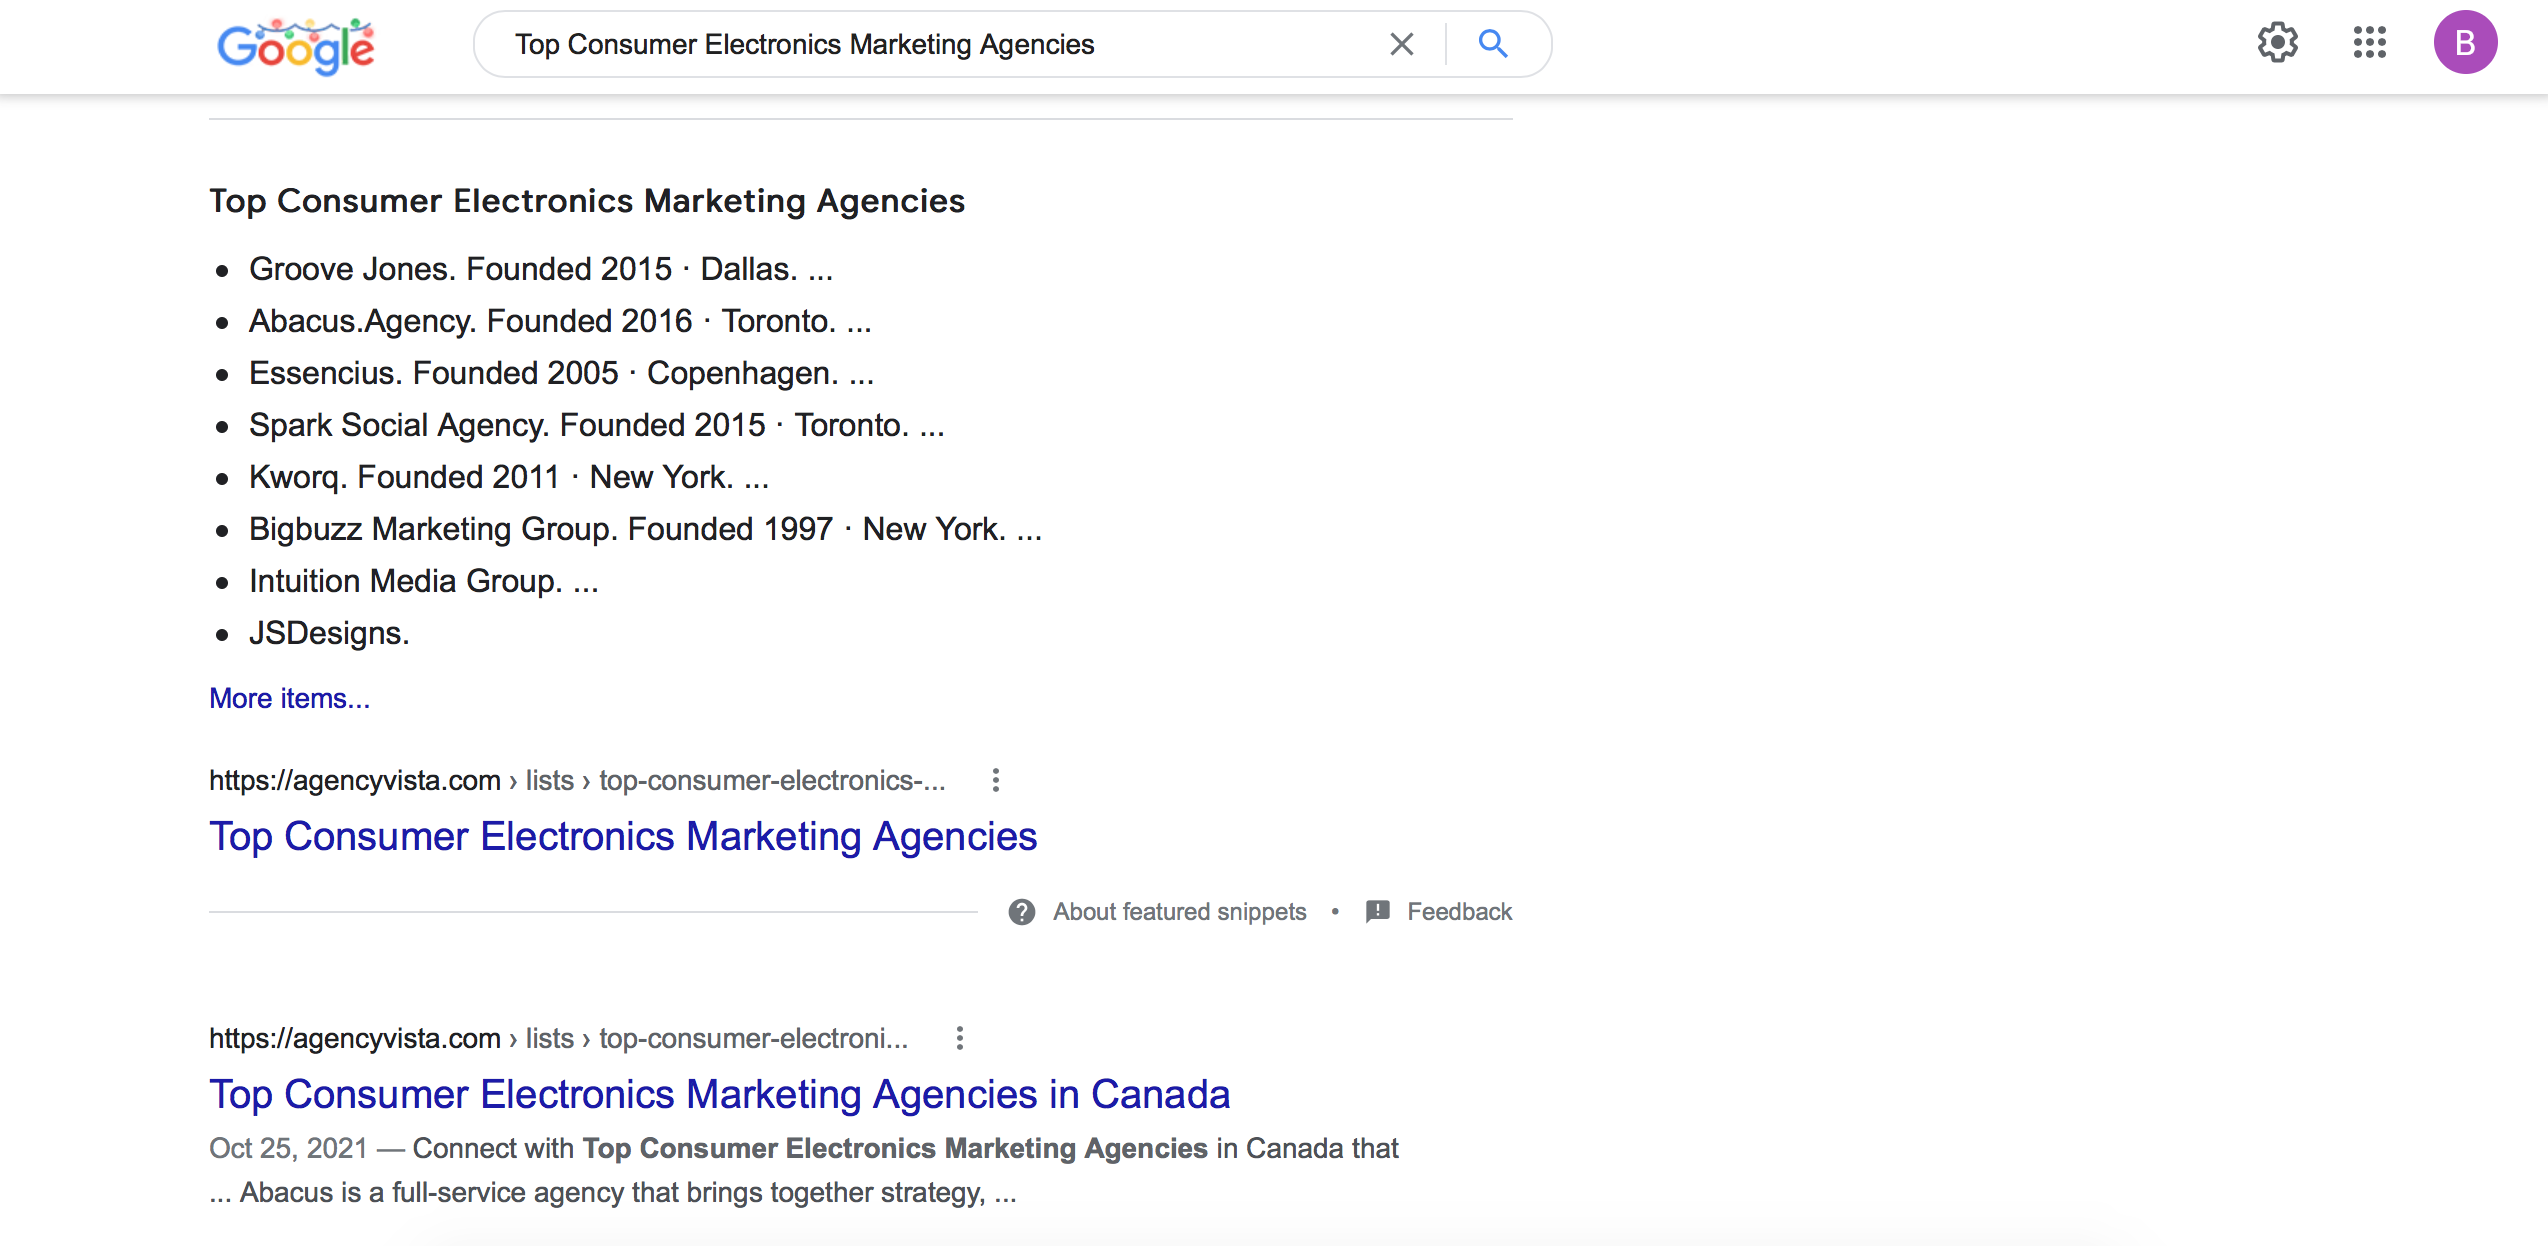Click the Feedback flag icon
This screenshot has width=2548, height=1246.
pos(1378,912)
